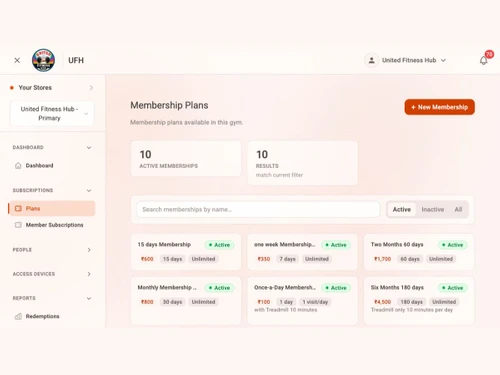Click the ₹4,500 price text
The image size is (500, 375).
point(382,302)
